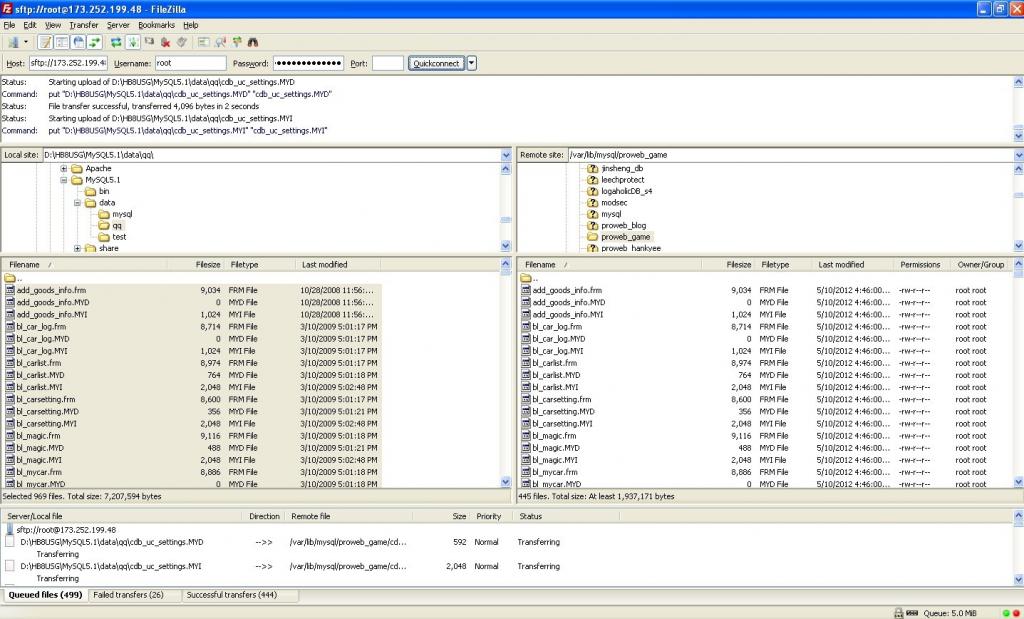Toggle the message log display
Screen dimensions: 1024x619
coord(45,42)
